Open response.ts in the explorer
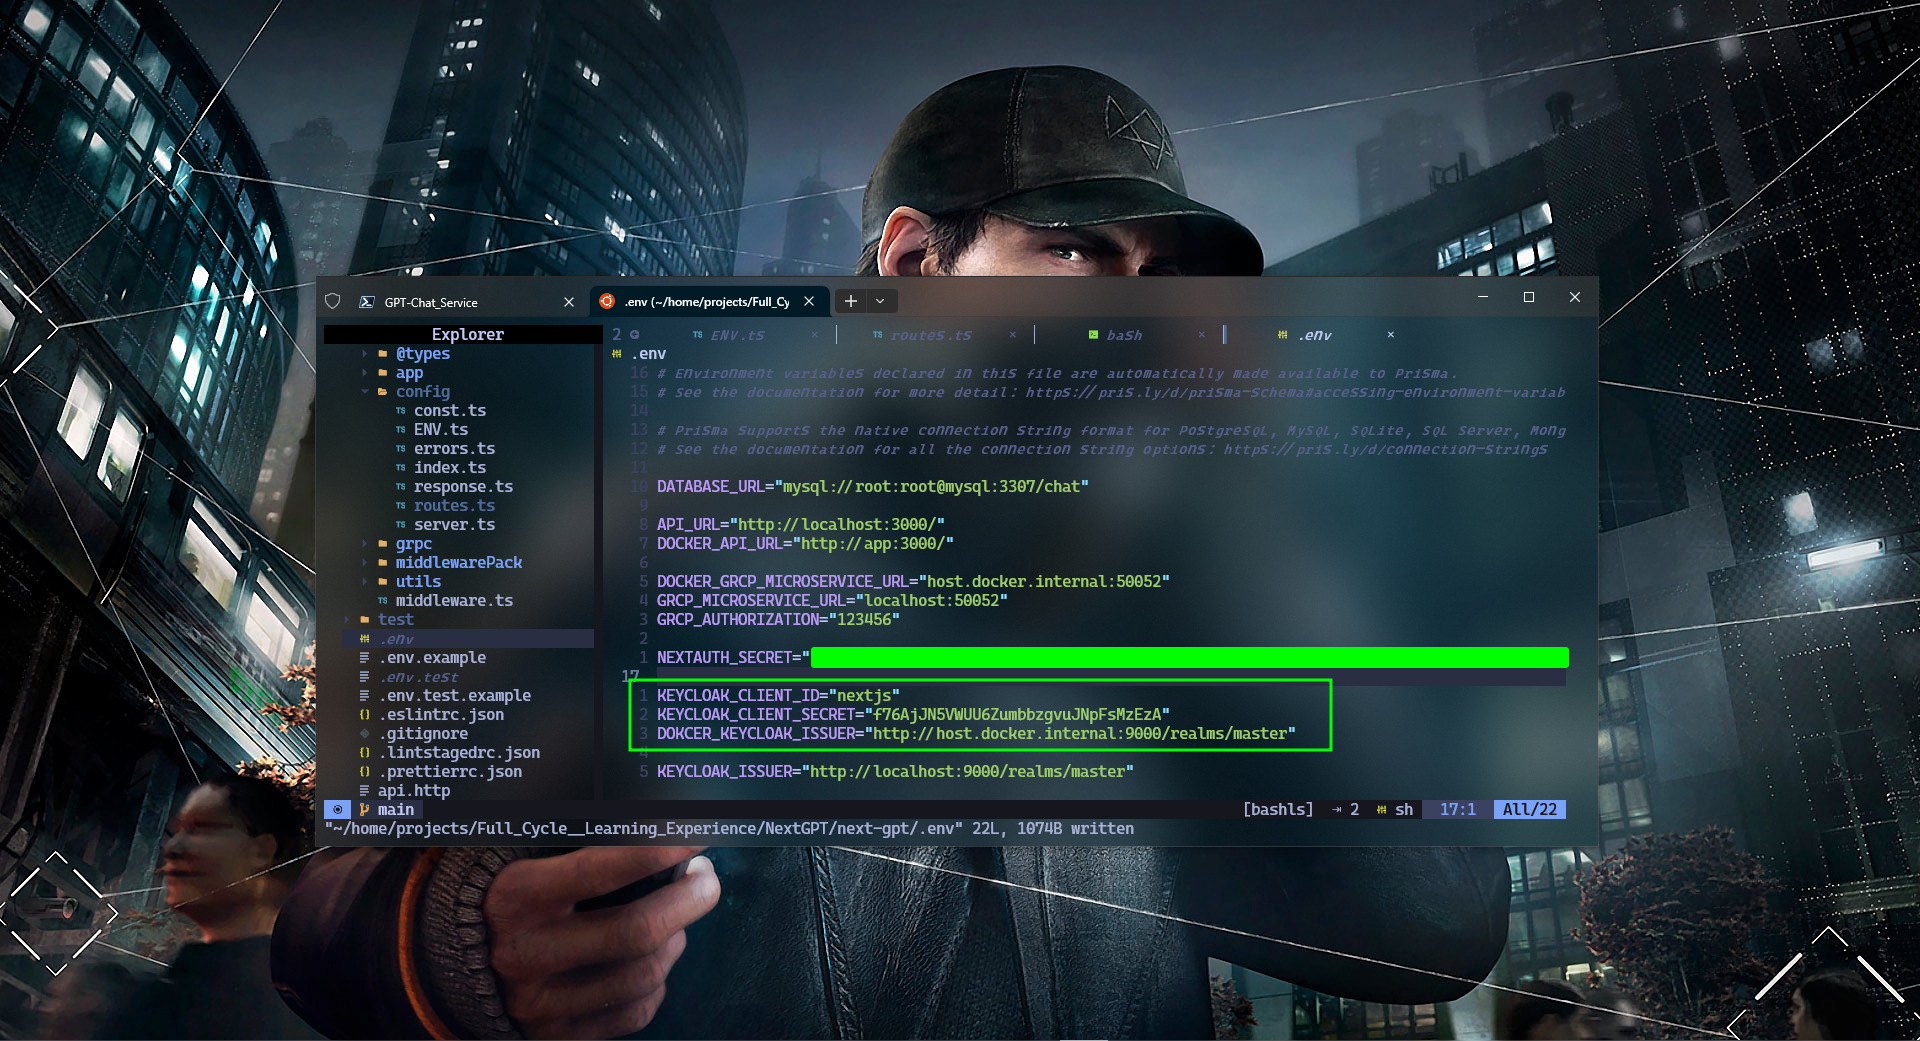Viewport: 1920px width, 1041px height. tap(463, 487)
